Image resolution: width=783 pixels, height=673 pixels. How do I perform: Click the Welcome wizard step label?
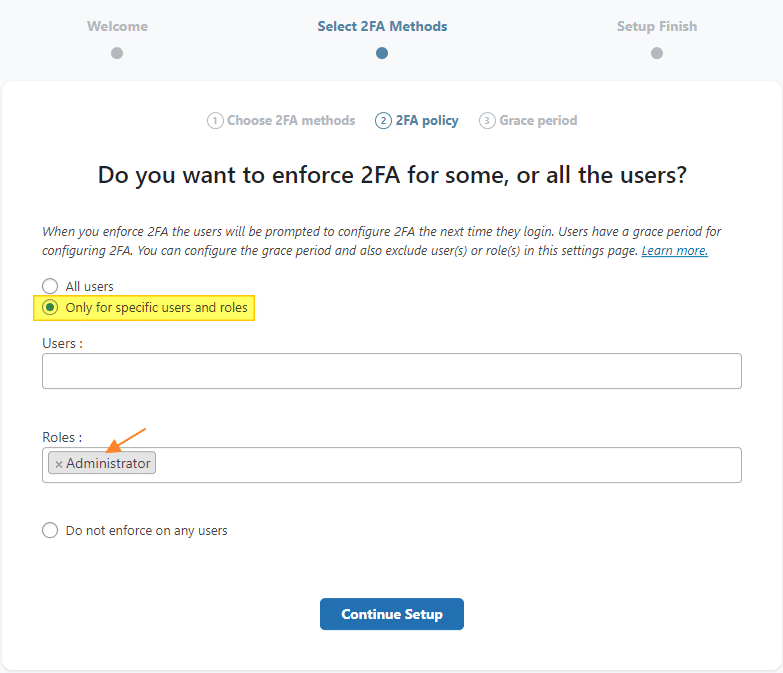(x=117, y=26)
